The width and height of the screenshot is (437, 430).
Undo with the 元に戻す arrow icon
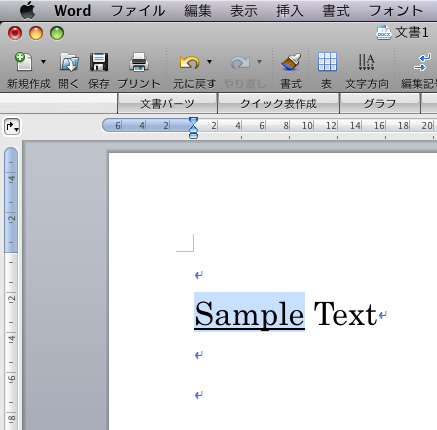pyautogui.click(x=189, y=62)
